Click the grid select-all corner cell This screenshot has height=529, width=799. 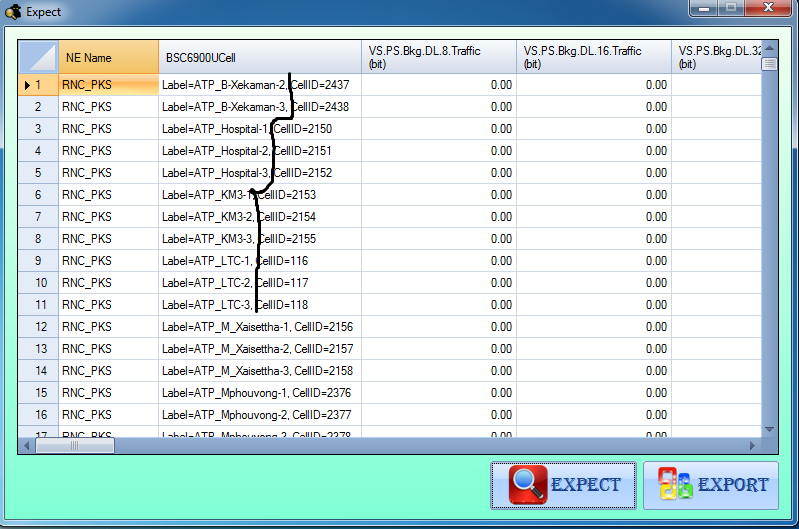pos(39,57)
